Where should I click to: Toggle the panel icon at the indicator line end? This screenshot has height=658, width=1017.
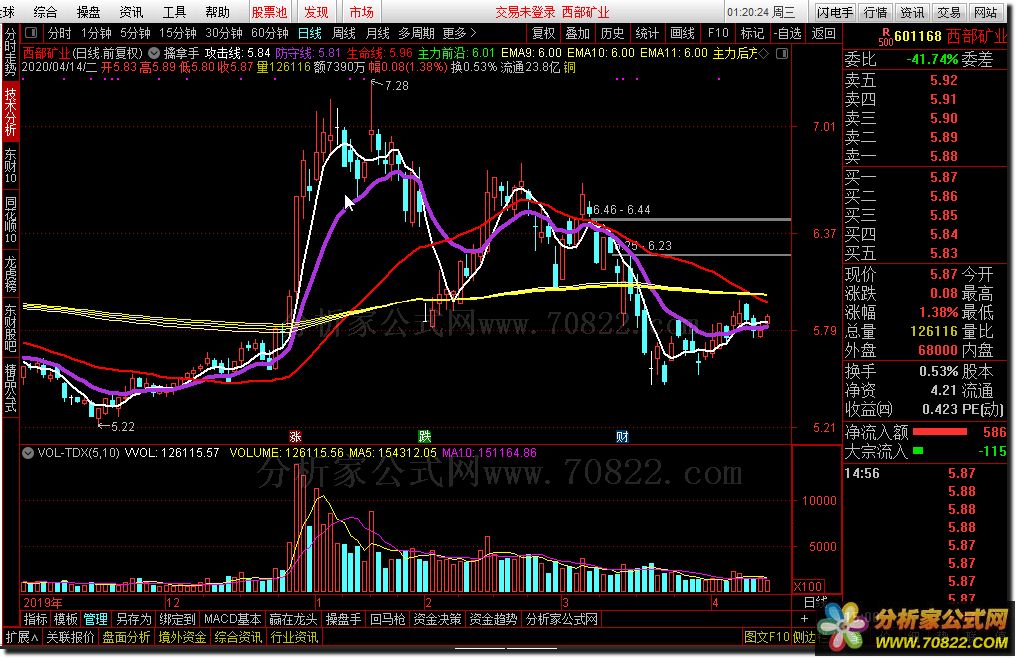pyautogui.click(x=782, y=53)
